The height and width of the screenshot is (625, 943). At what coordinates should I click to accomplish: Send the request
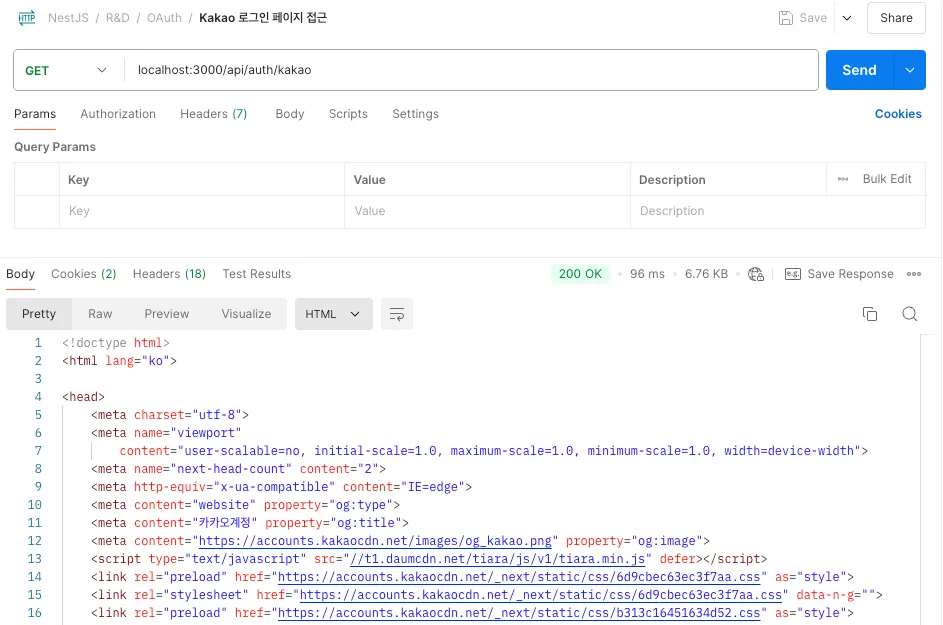tap(859, 70)
